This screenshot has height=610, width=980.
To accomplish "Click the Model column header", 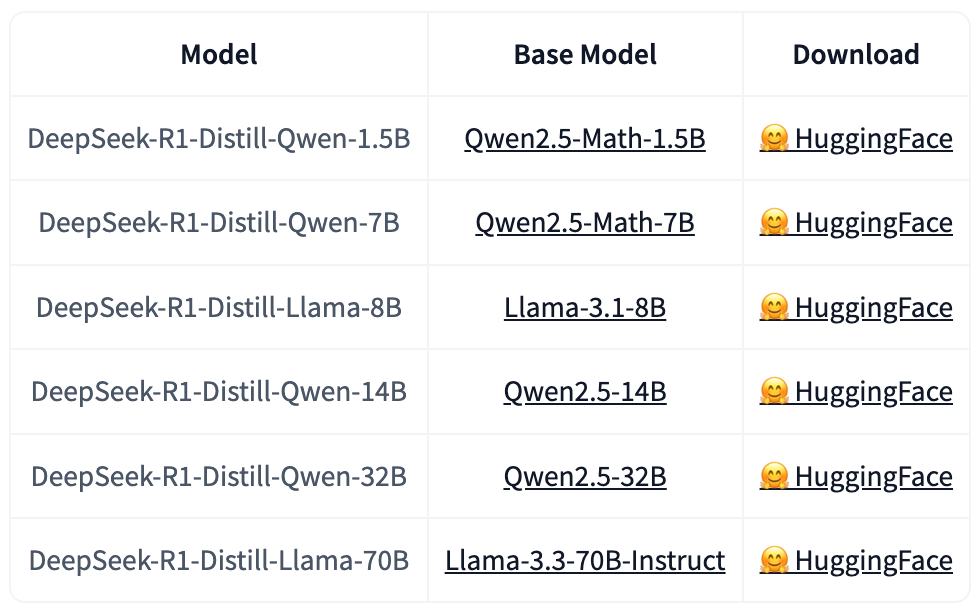I will pyautogui.click(x=219, y=54).
